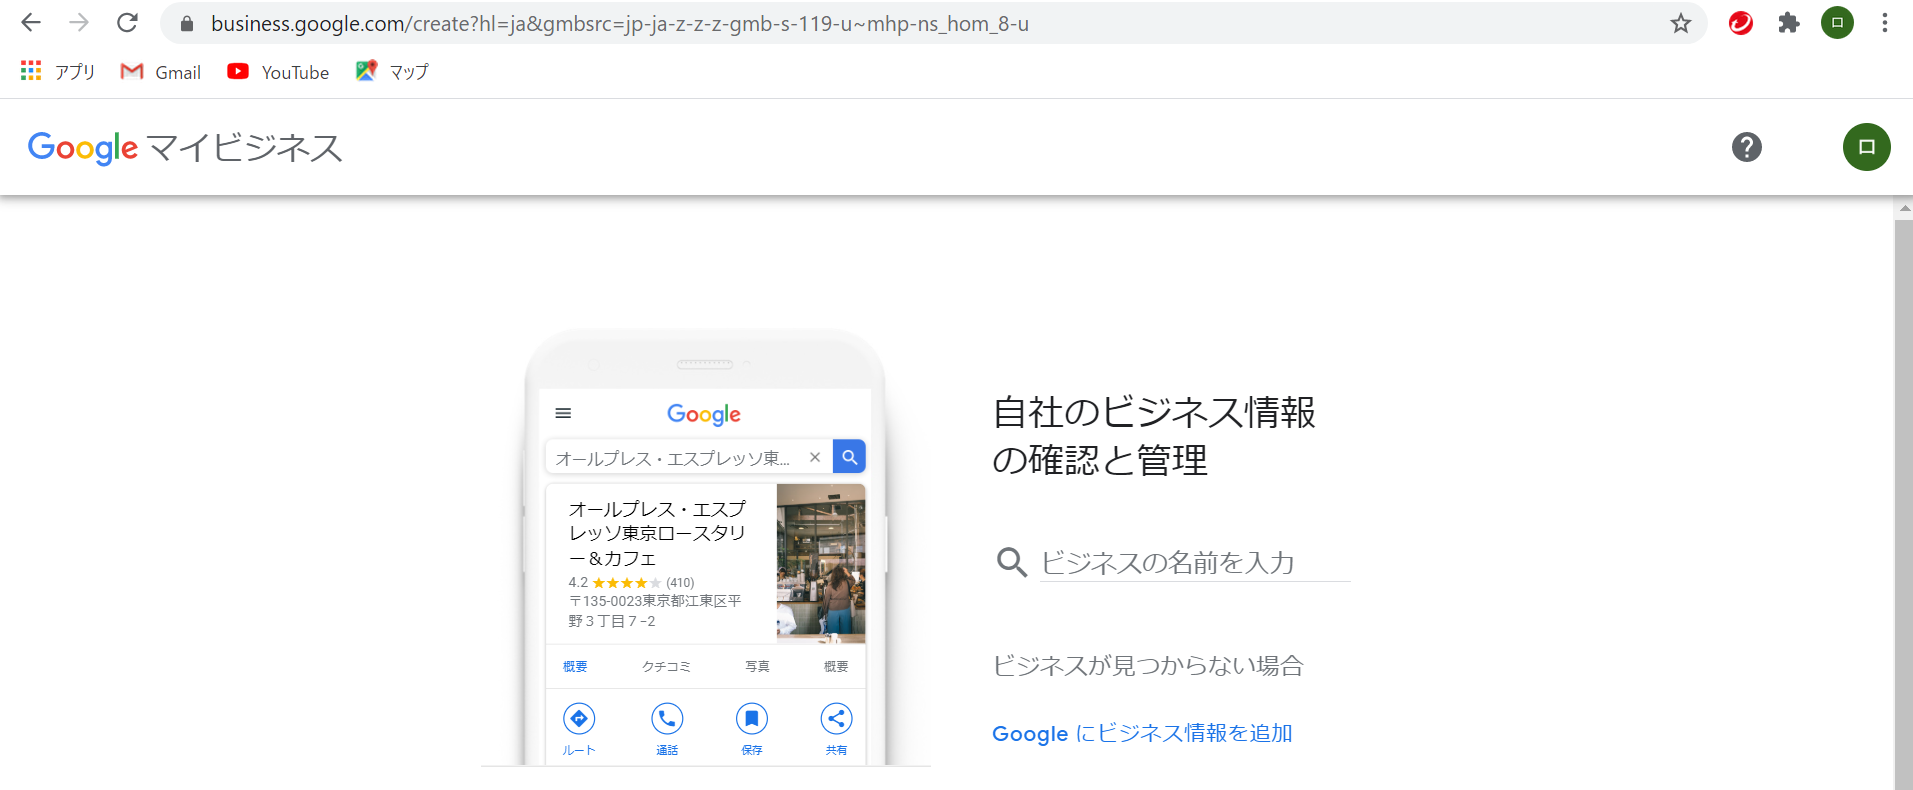Go back to the previous page
1913x790 pixels.
click(x=31, y=23)
